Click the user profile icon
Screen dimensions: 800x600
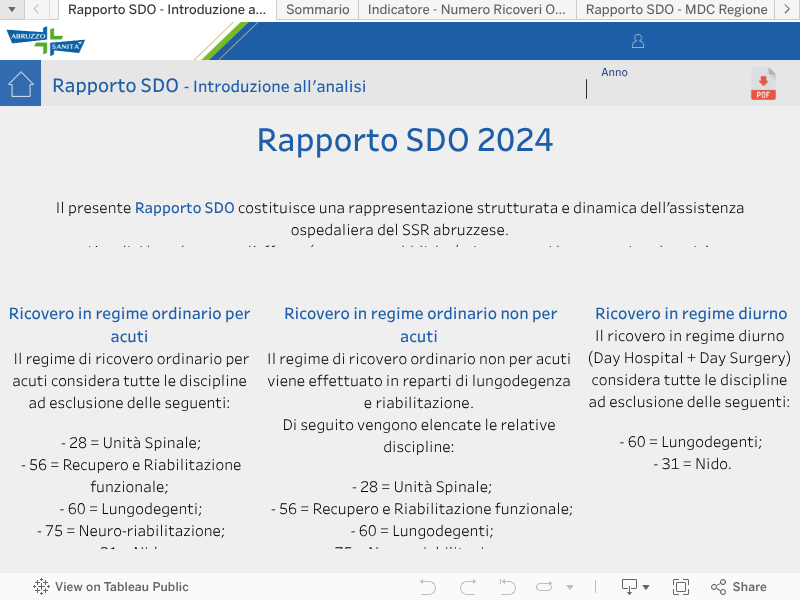click(x=638, y=41)
